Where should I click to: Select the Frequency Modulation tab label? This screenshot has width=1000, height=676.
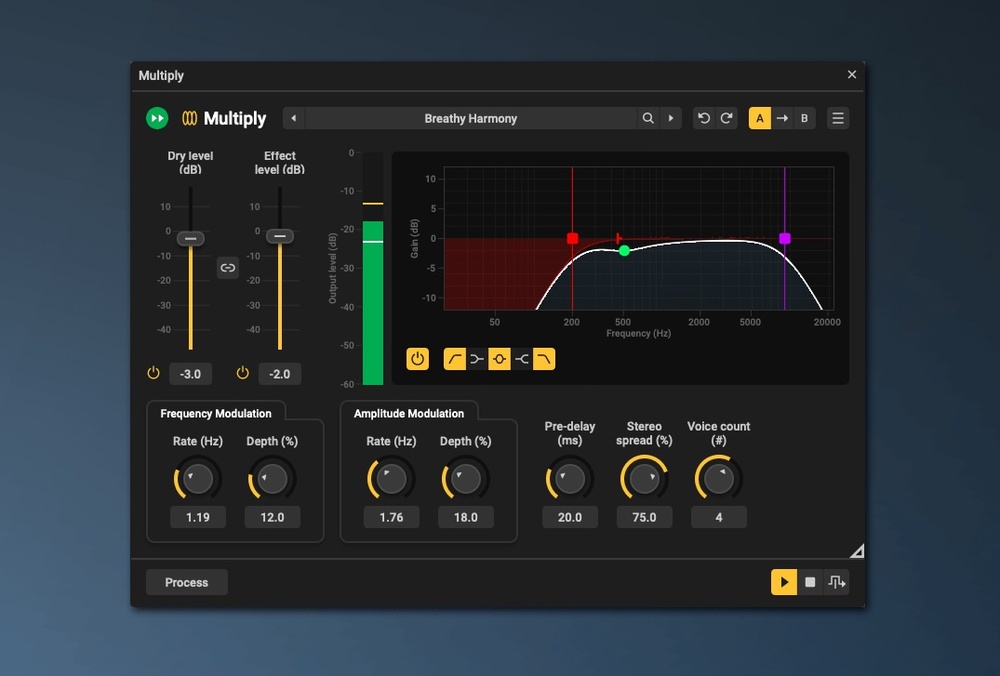coord(216,413)
